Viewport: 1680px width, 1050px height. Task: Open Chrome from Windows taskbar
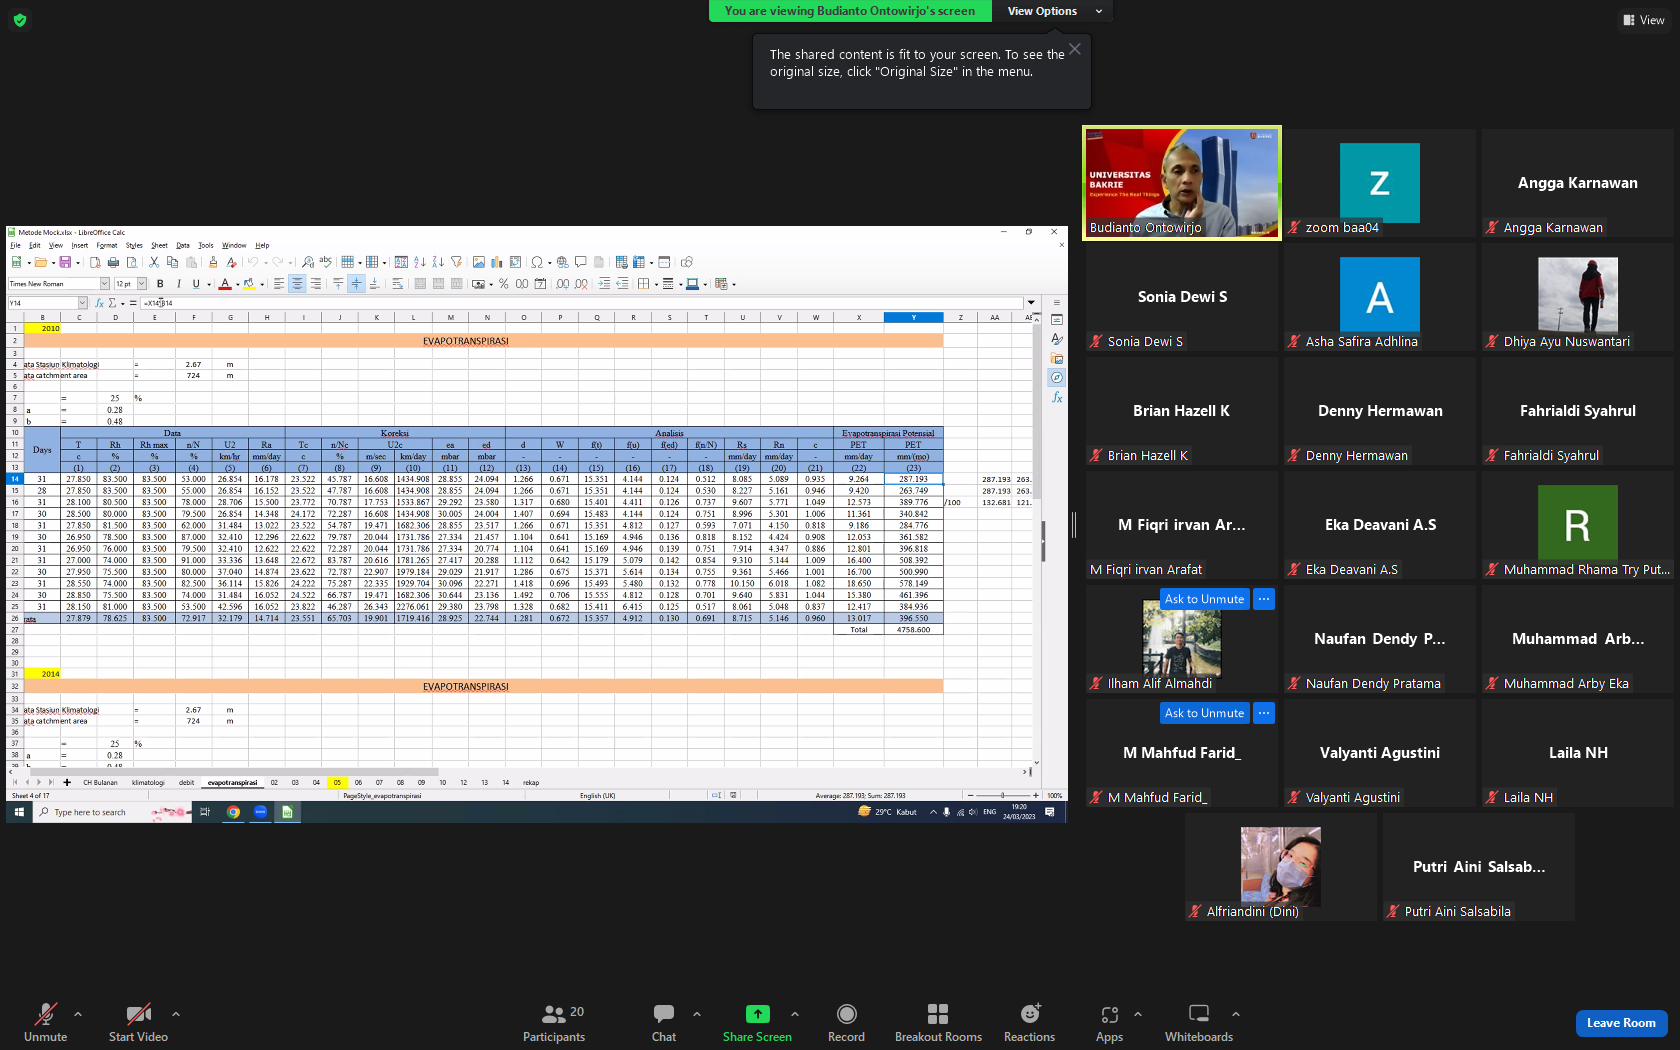coord(233,812)
